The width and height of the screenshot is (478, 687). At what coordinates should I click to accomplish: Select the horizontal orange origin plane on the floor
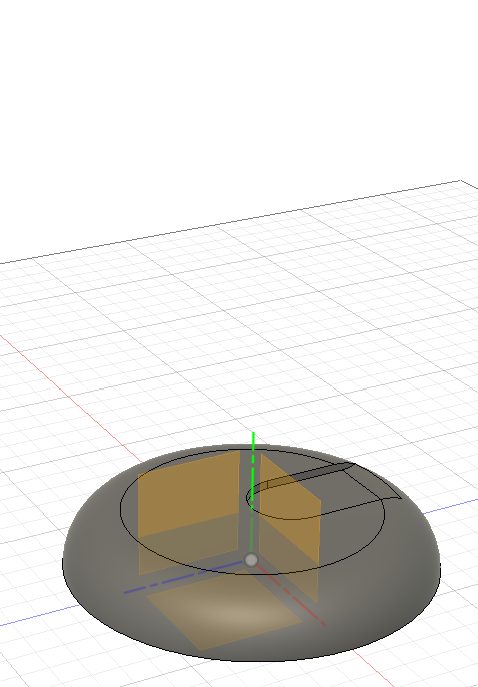(x=224, y=611)
